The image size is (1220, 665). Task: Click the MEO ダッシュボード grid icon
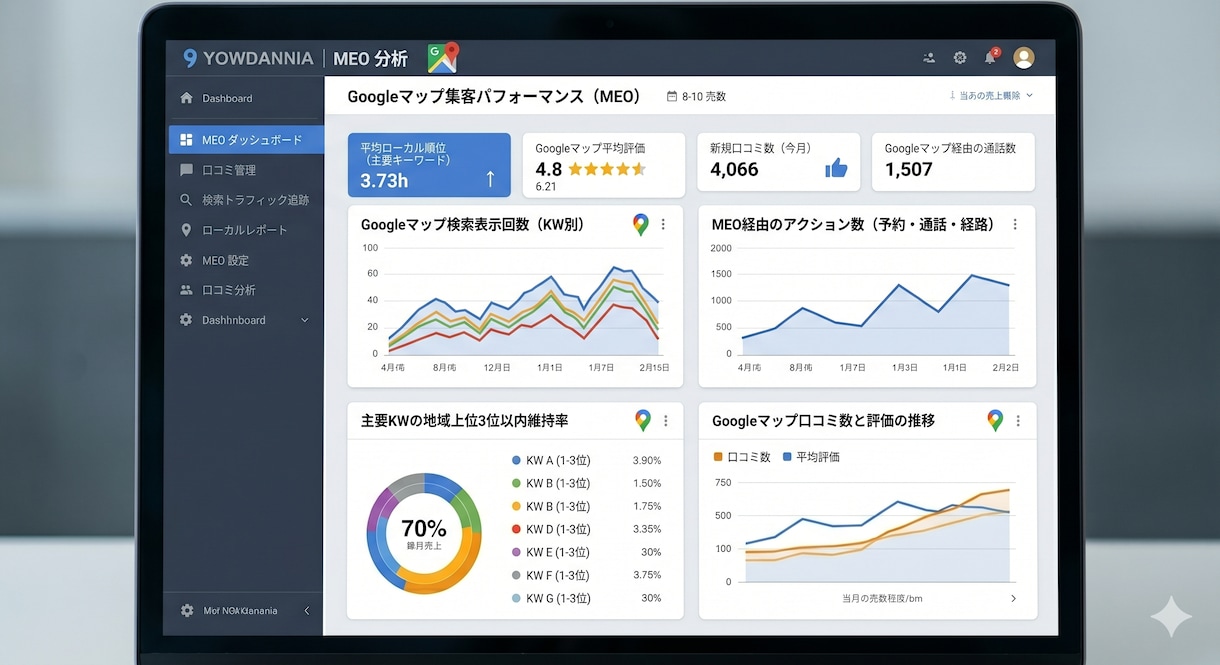point(186,140)
